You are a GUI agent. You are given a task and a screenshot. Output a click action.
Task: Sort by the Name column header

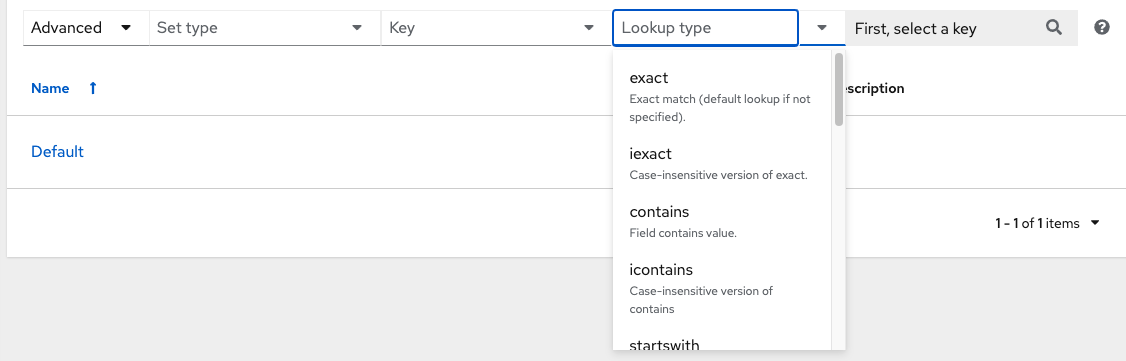pos(50,88)
